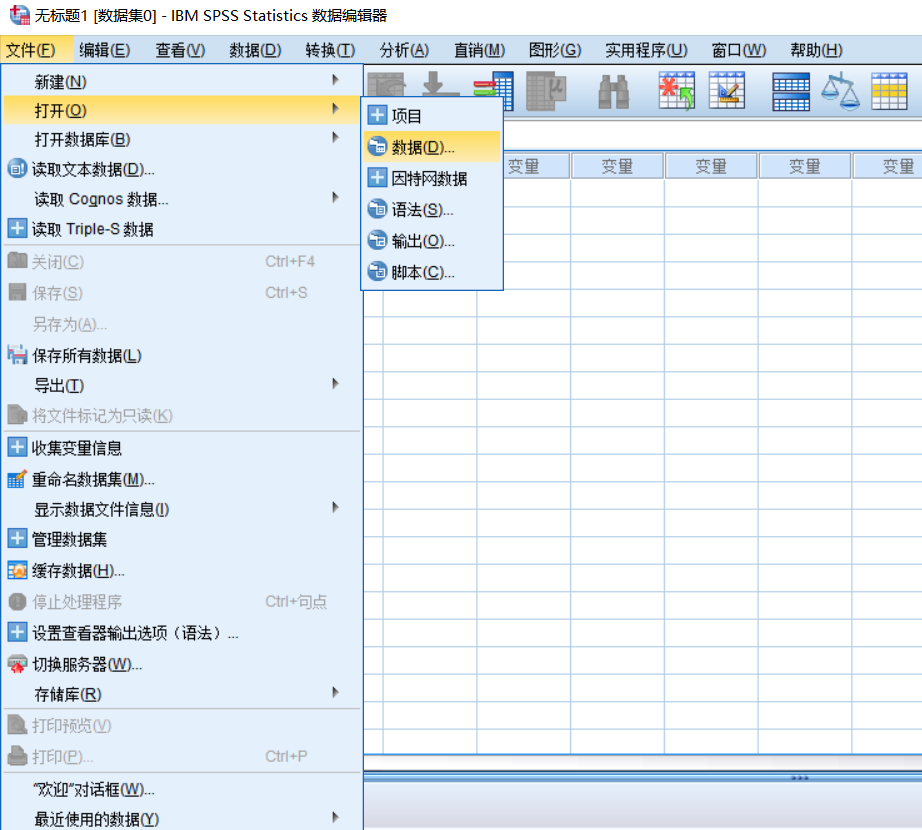Click the icon beside 因特网数据
The image size is (922, 830).
(x=377, y=178)
